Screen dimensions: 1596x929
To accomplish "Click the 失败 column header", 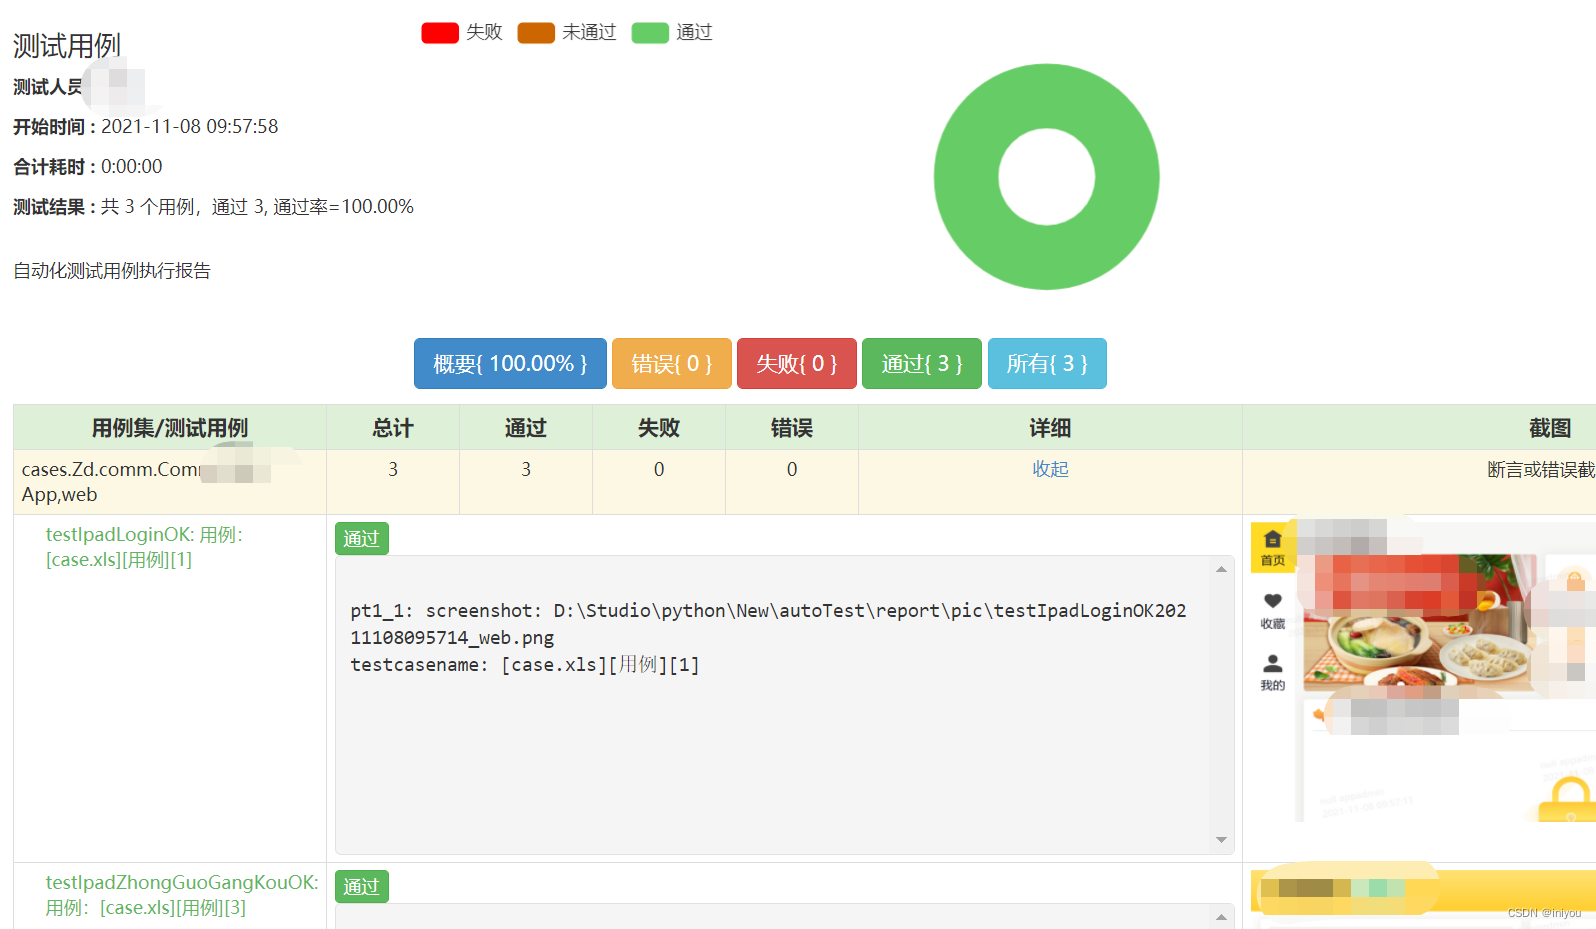I will pos(659,428).
